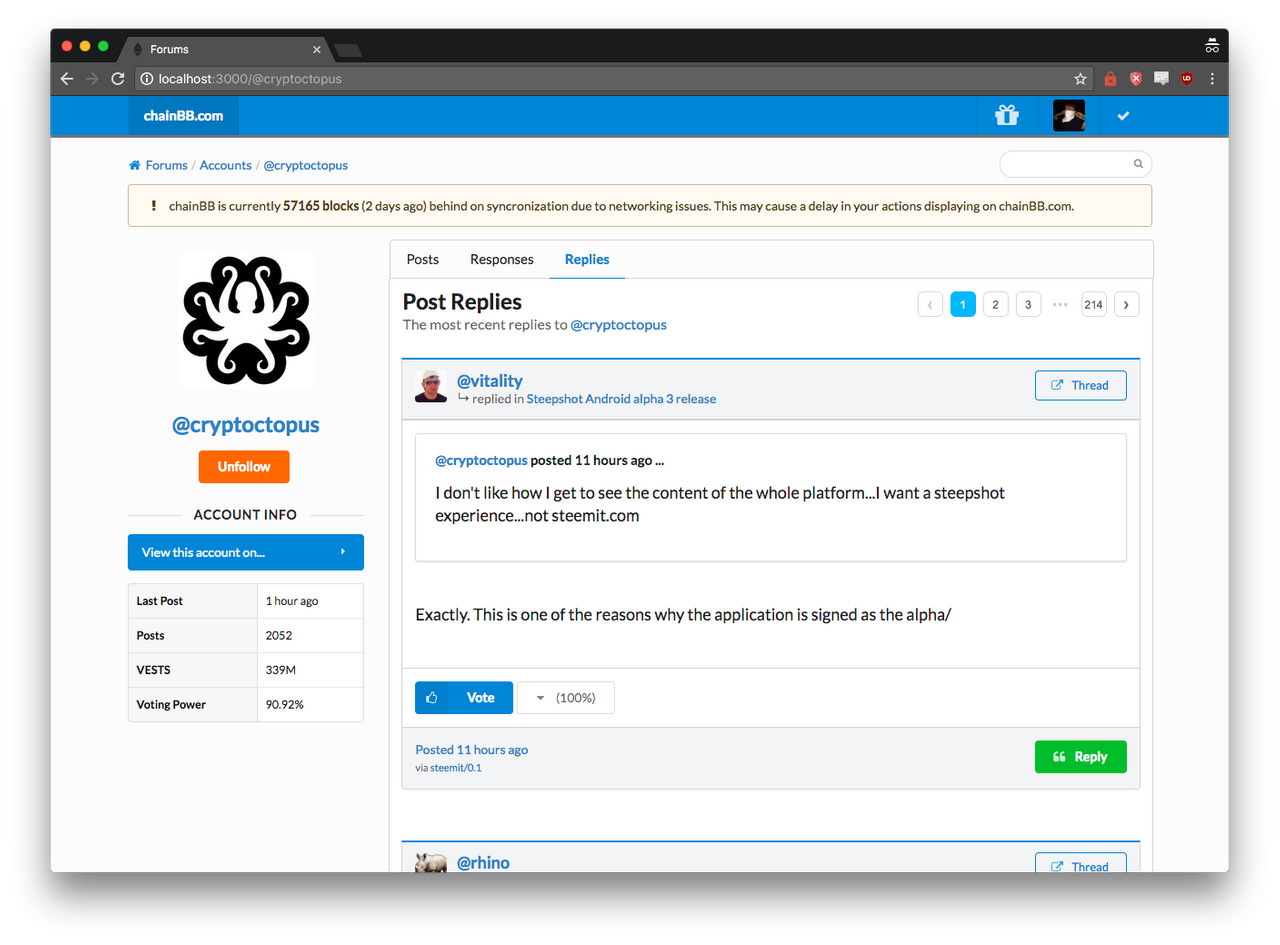Open the user avatar menu in the header
Viewport: 1280px width, 945px height.
point(1069,116)
